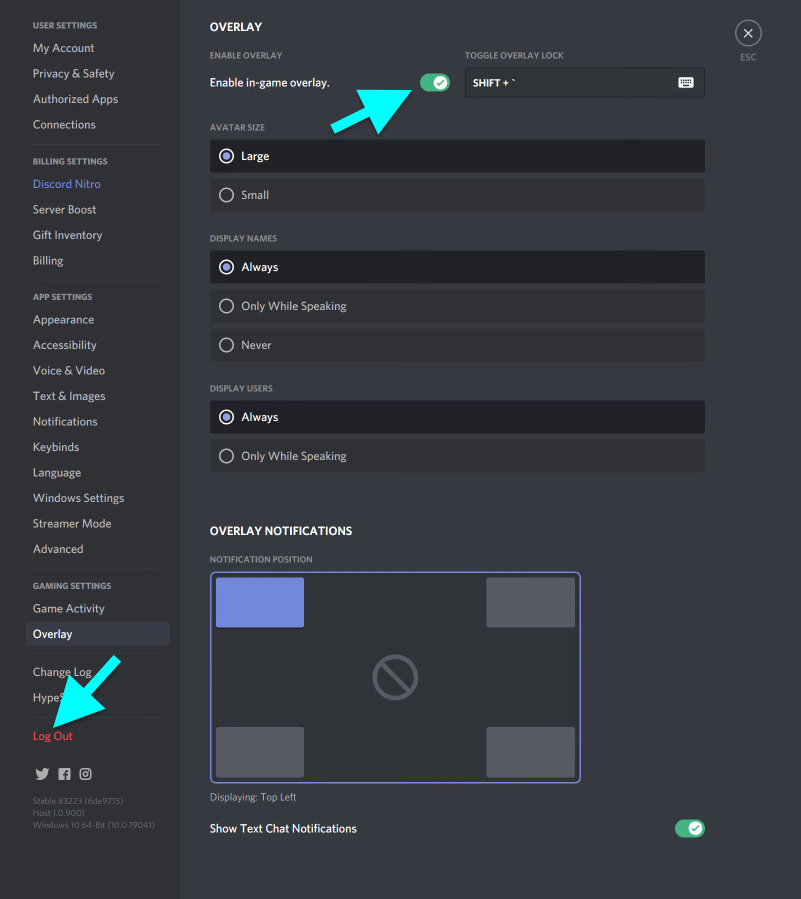View the Change Log
Viewport: 801px width, 899px height.
click(64, 671)
